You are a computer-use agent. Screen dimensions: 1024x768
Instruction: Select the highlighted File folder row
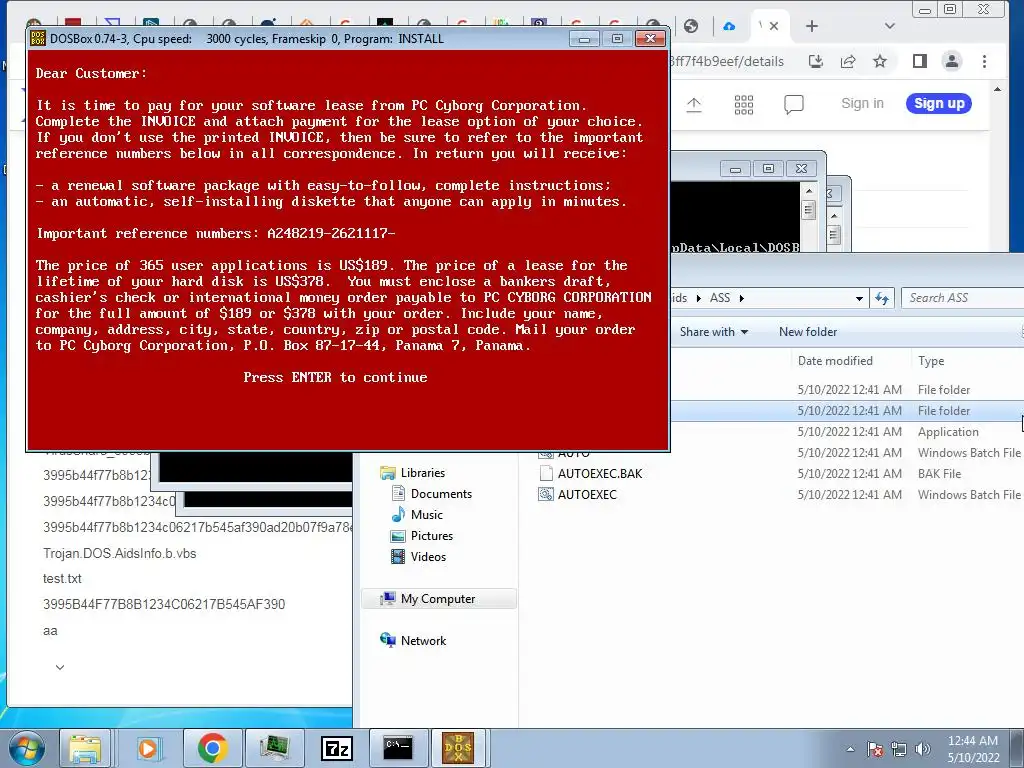click(x=845, y=411)
